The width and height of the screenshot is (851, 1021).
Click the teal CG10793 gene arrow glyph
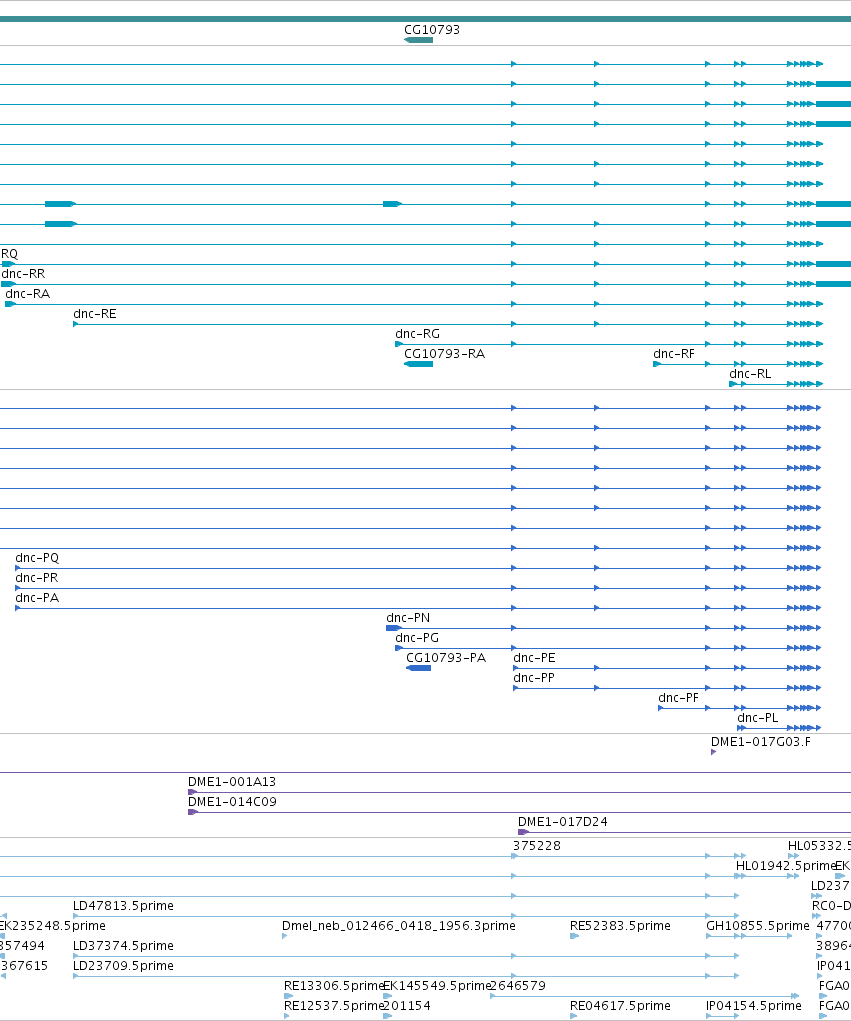[418, 40]
